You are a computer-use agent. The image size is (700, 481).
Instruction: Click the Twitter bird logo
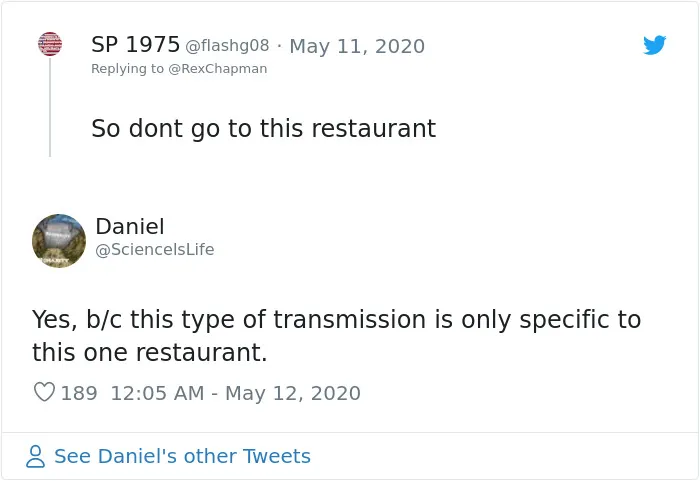pyautogui.click(x=654, y=45)
